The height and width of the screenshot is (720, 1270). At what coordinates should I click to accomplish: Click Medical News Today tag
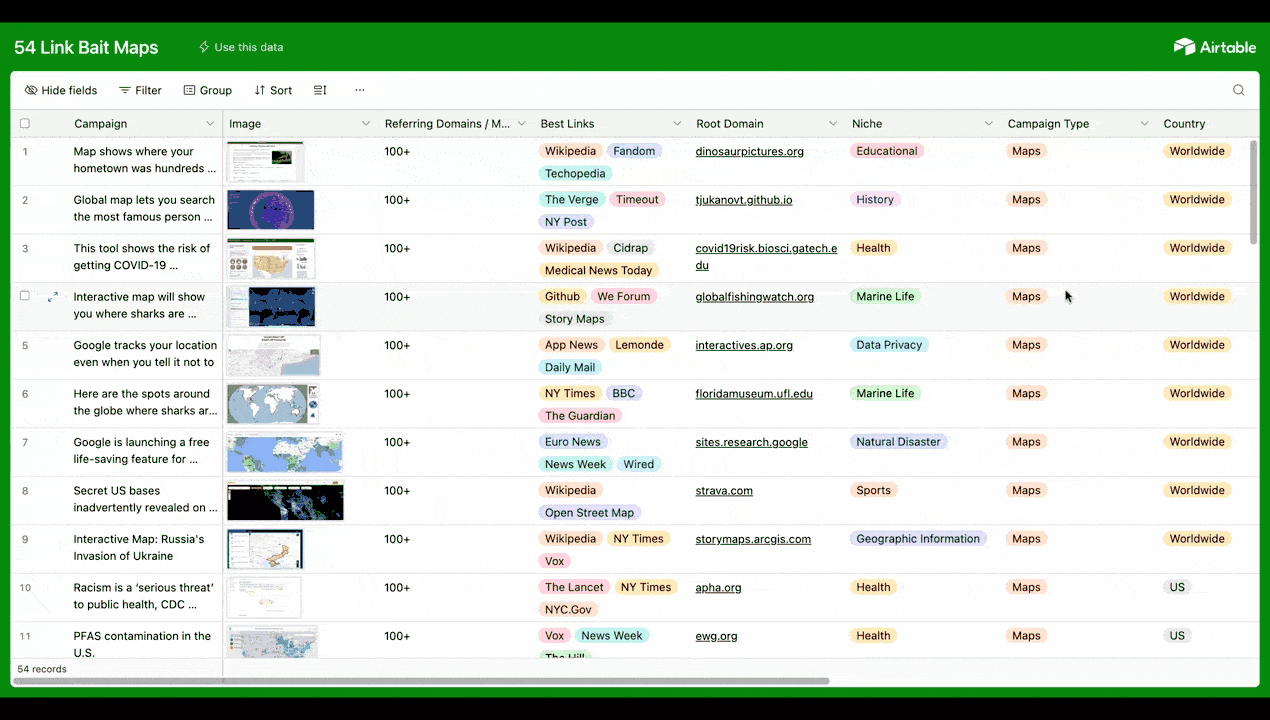coord(598,271)
